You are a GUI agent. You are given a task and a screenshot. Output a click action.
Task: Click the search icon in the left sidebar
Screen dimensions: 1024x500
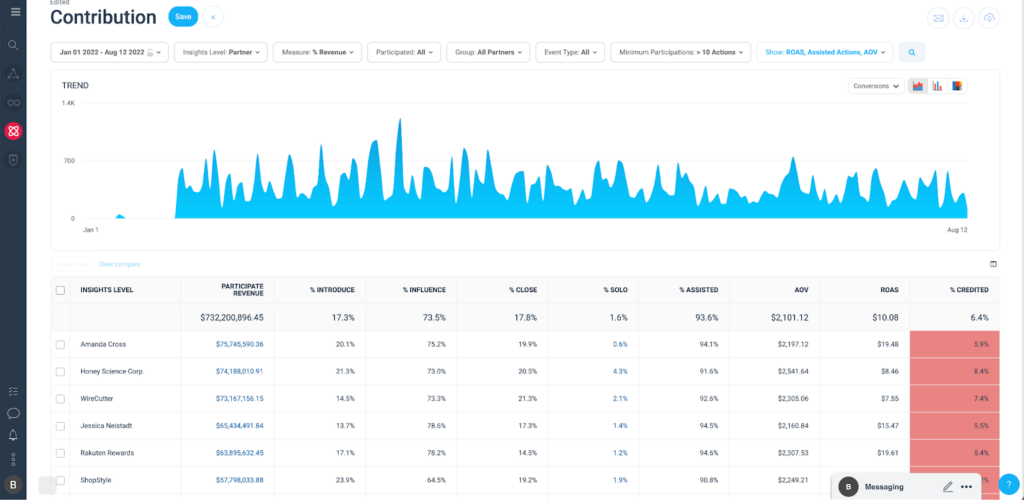click(14, 45)
